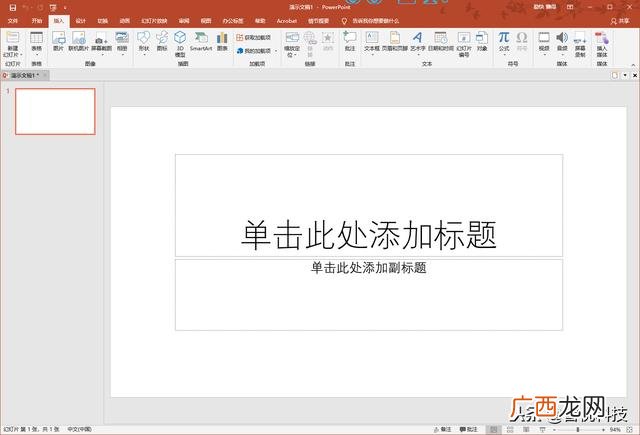
Task: Click the 屏幕录制 (Screen Recording) icon
Action: pyautogui.click(x=580, y=44)
